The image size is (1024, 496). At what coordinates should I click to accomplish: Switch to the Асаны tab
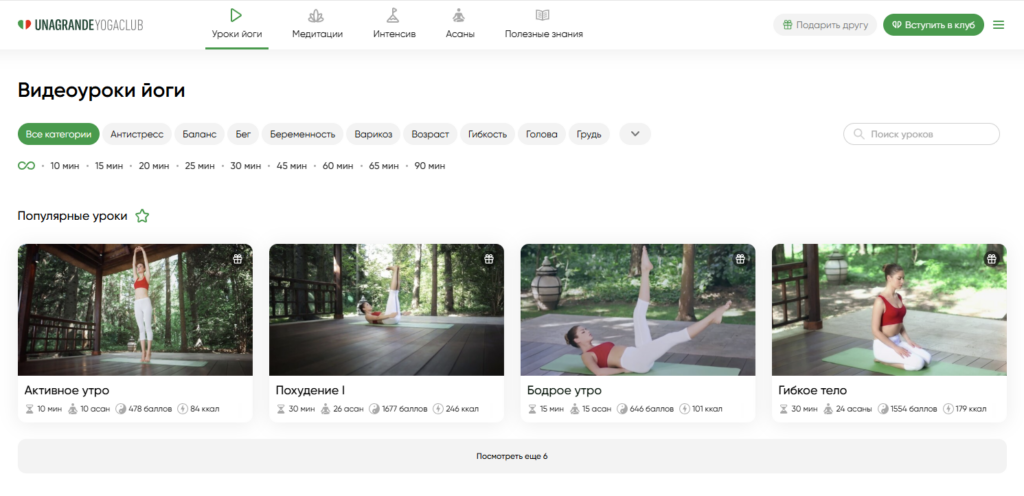460,25
